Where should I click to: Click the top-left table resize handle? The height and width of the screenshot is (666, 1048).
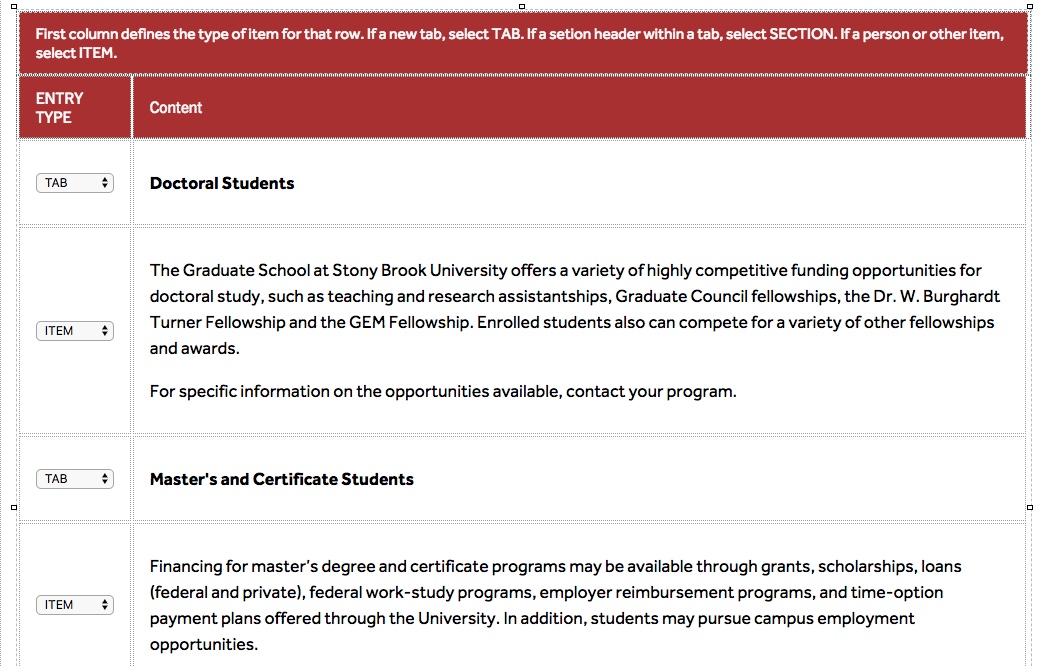point(14,7)
